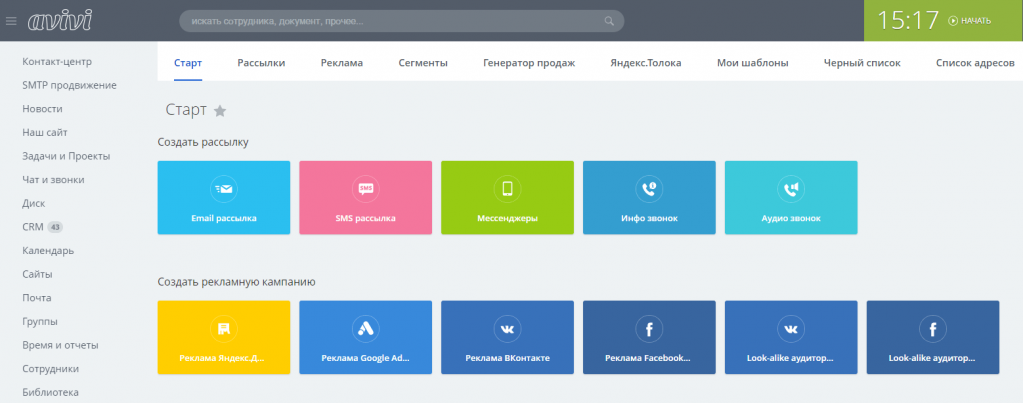Focus the employee and document search field
Viewport: 1023px width, 403px height.
(402, 21)
